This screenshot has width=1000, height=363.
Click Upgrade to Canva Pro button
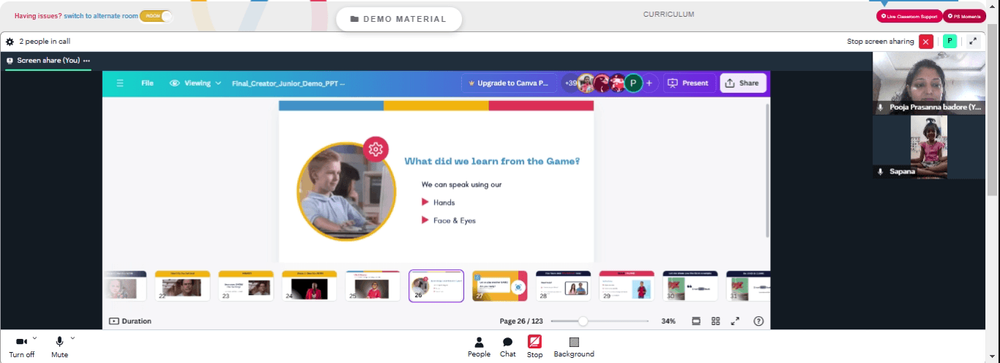coord(509,83)
